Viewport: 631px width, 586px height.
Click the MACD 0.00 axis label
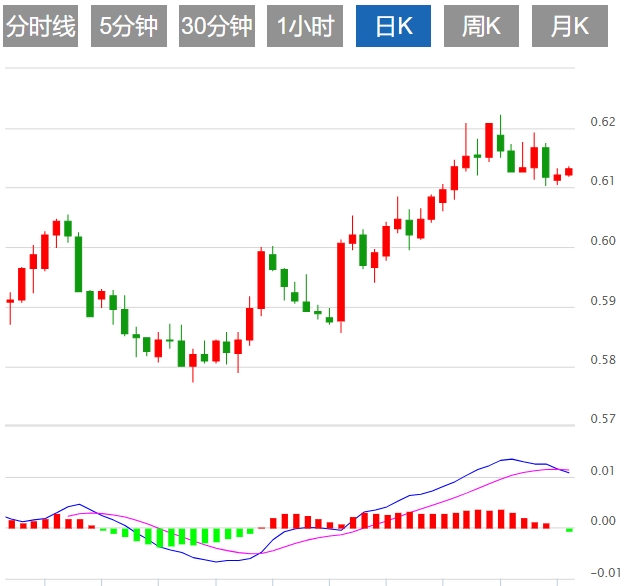[603, 521]
